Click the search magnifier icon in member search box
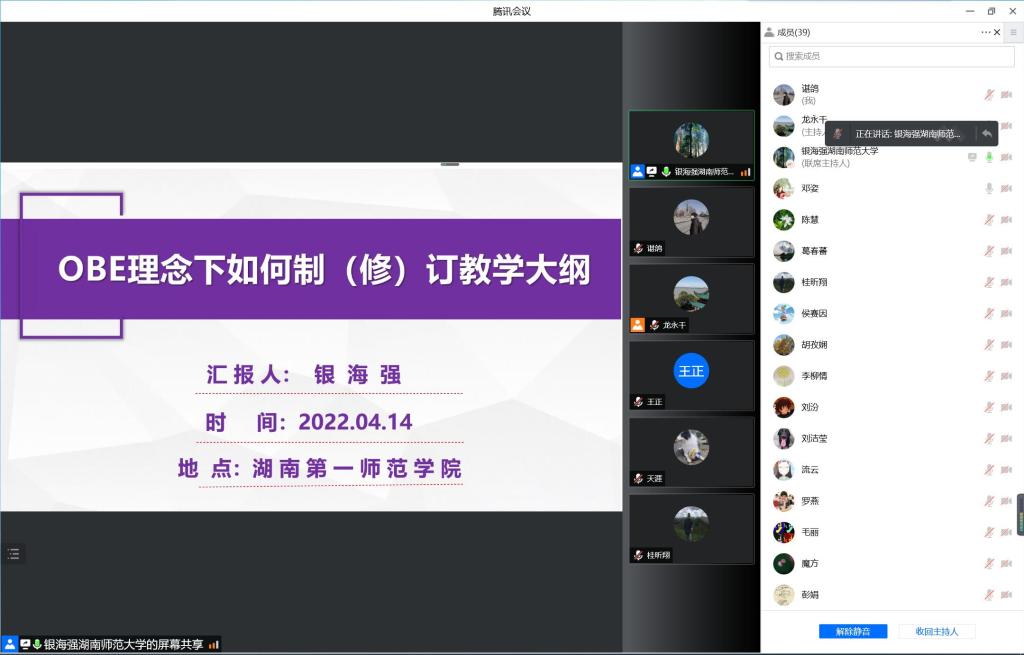Viewport: 1024px width, 655px height. point(778,55)
